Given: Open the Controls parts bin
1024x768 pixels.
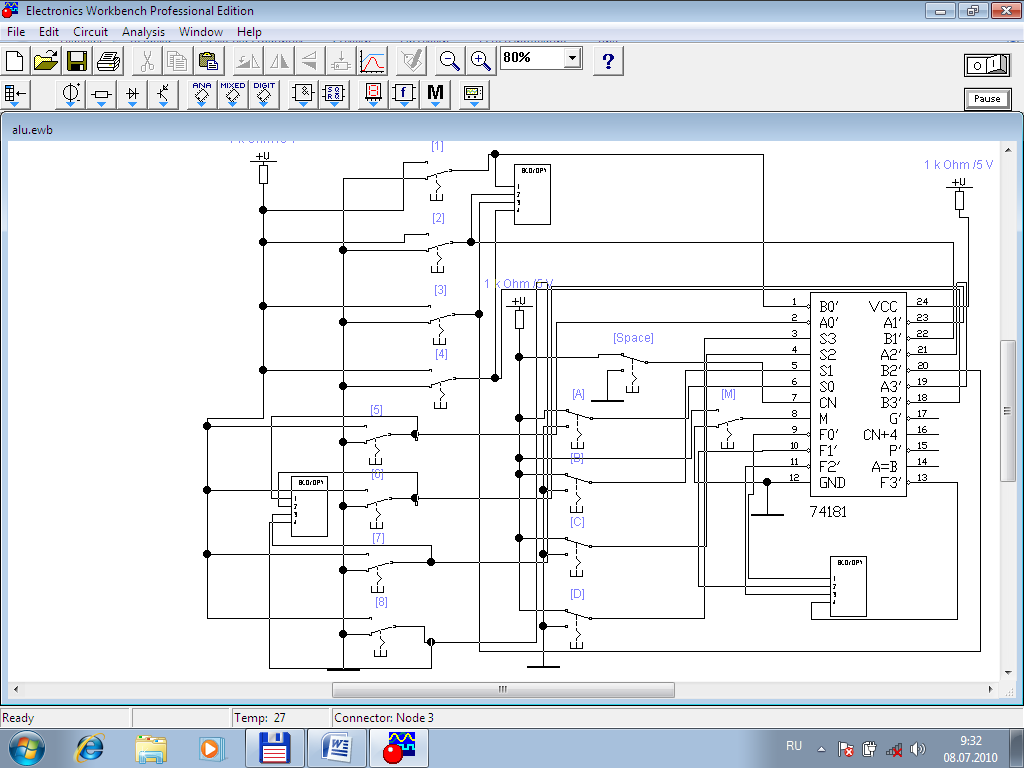Looking at the screenshot, I should pyautogui.click(x=404, y=95).
